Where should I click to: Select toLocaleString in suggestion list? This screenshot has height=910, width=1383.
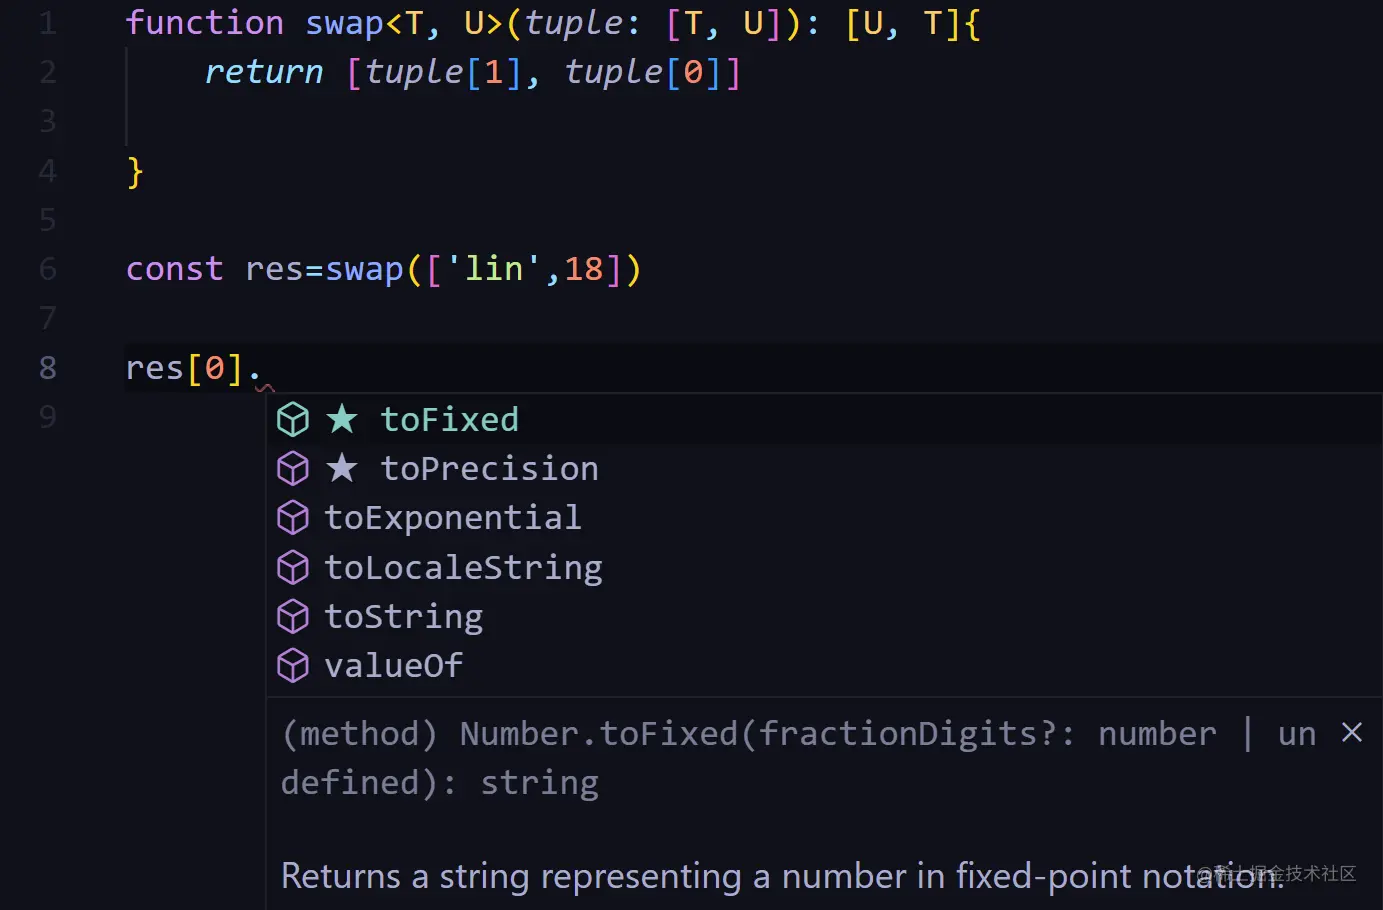464,568
